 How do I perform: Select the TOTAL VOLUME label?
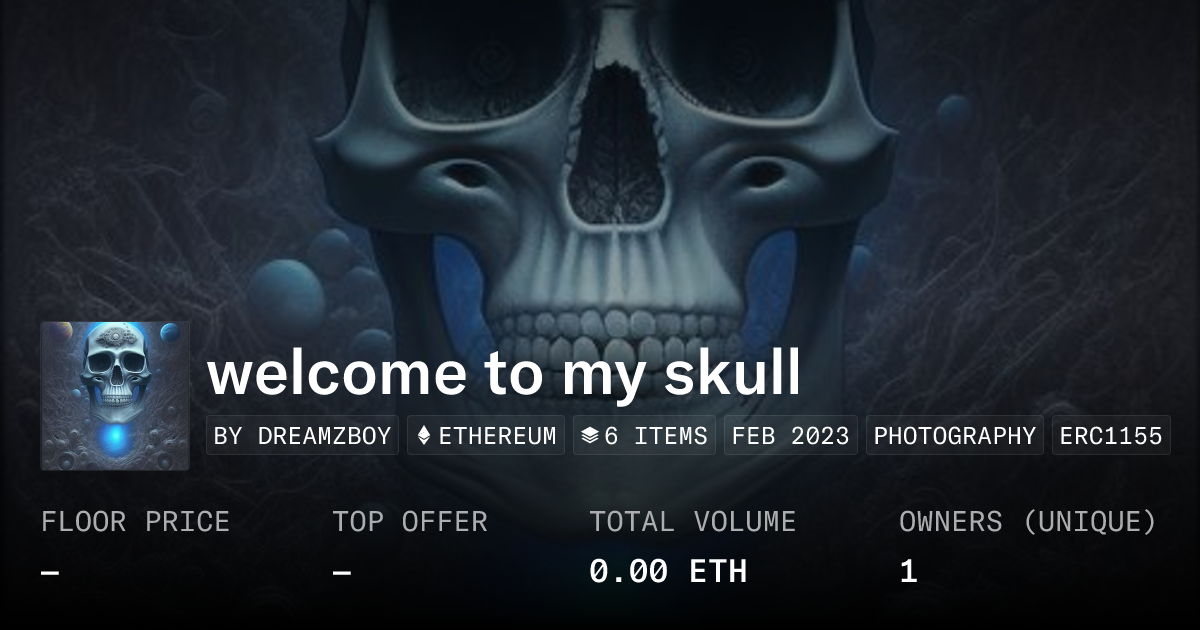tap(692, 522)
